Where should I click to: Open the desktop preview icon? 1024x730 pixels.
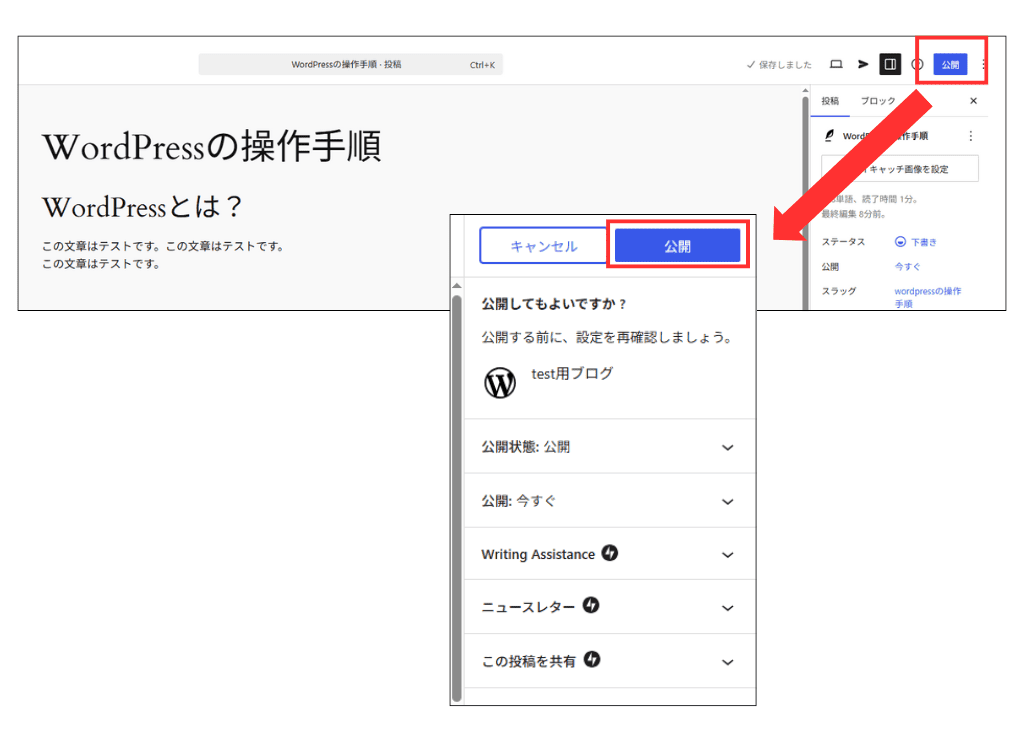(837, 63)
